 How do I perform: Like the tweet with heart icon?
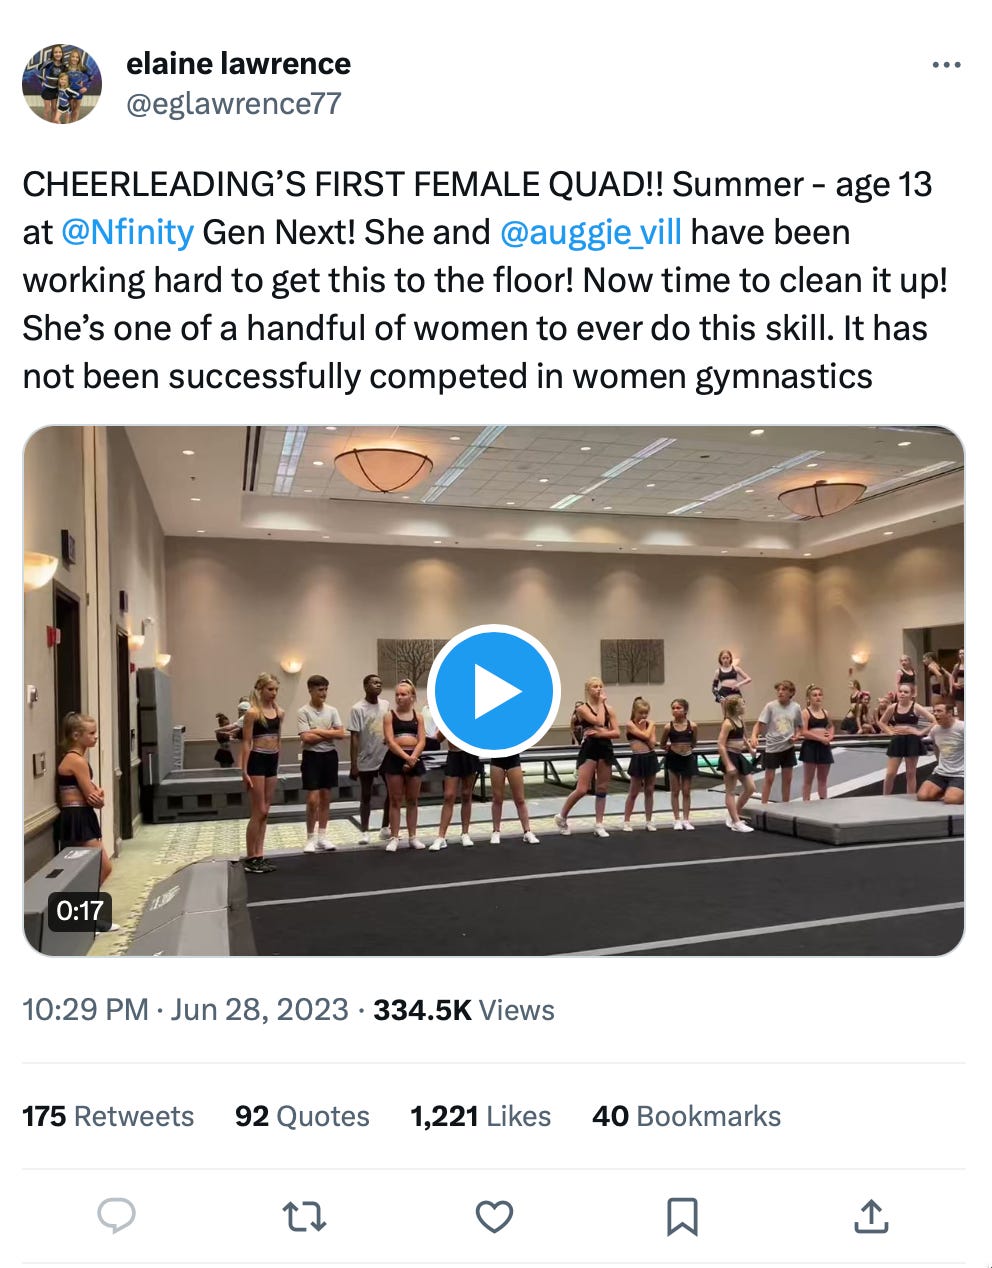click(494, 1216)
